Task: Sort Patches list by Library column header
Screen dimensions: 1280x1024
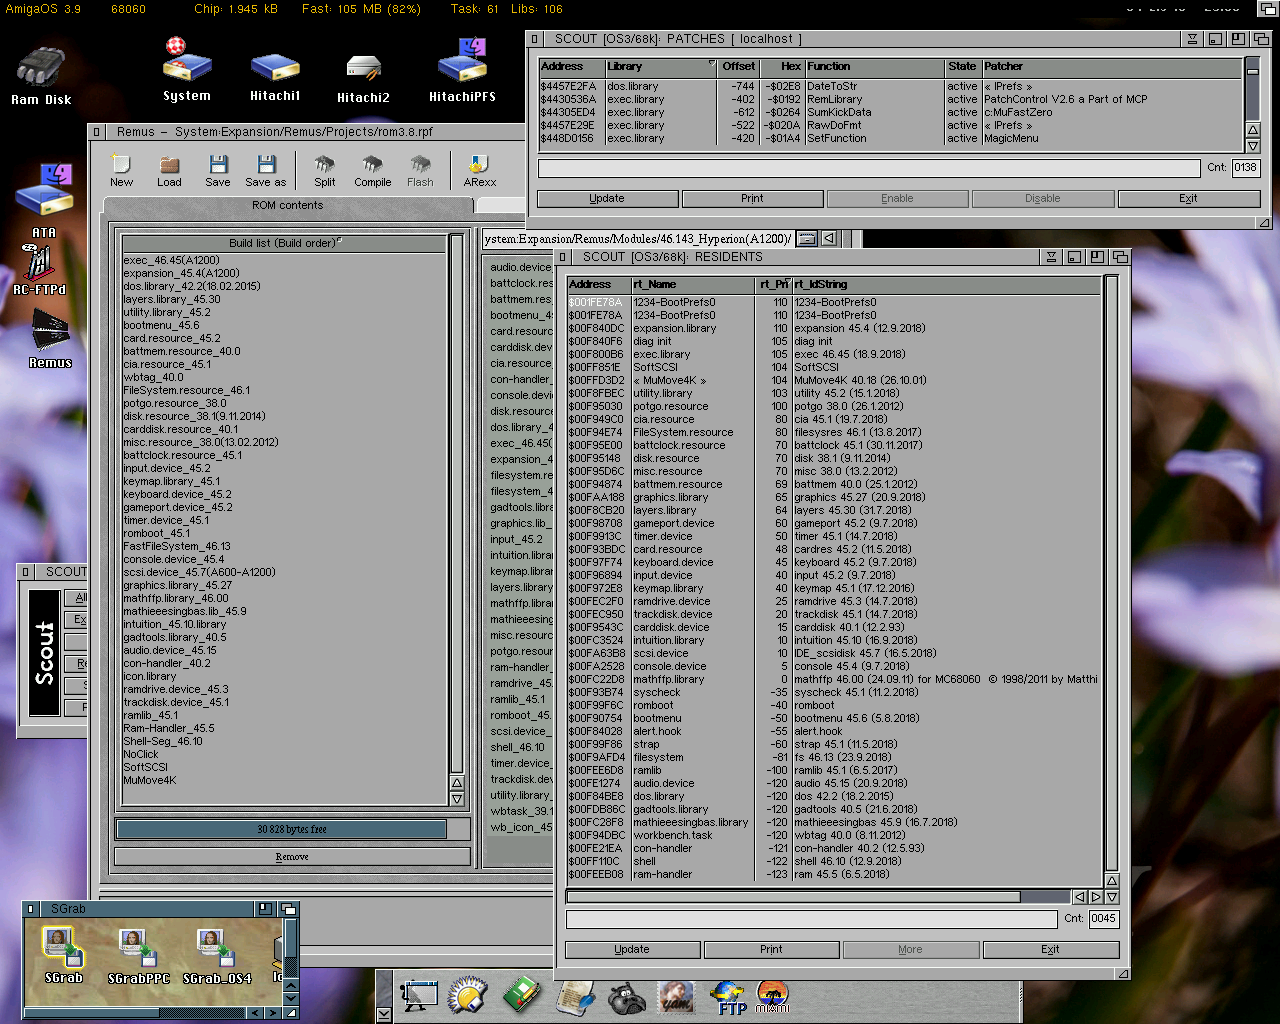Action: coord(661,66)
